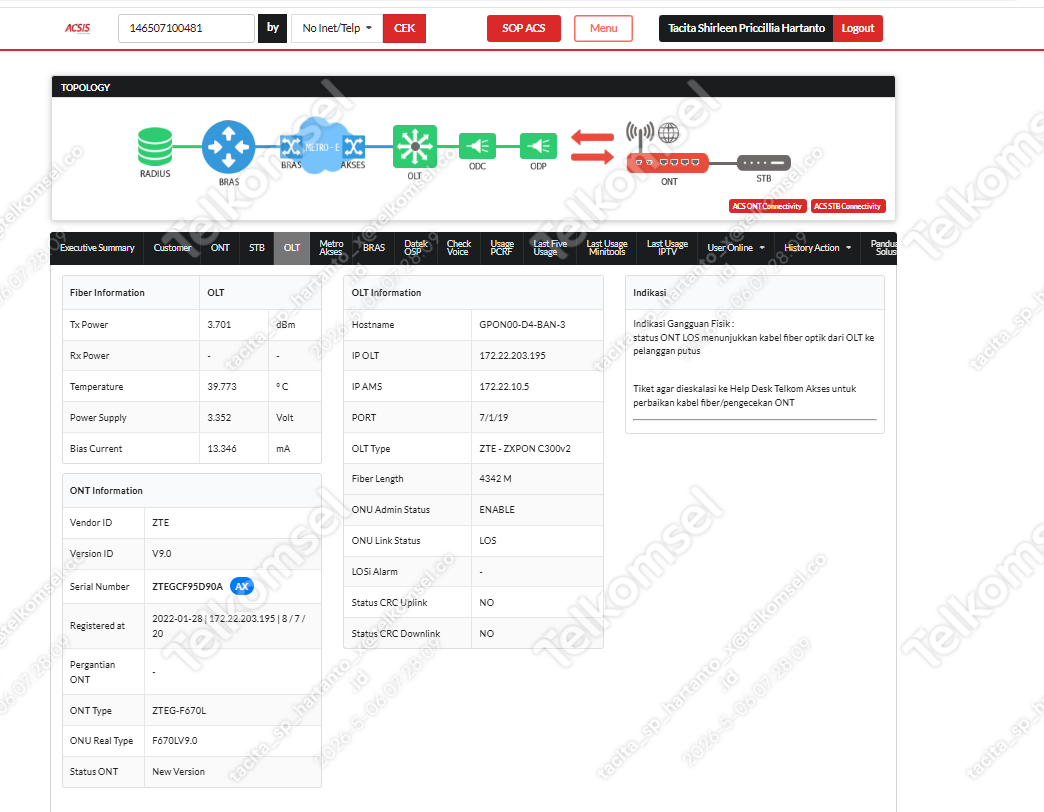Open the Last Usage Minitools tab
Image resolution: width=1044 pixels, height=812 pixels.
pos(607,248)
